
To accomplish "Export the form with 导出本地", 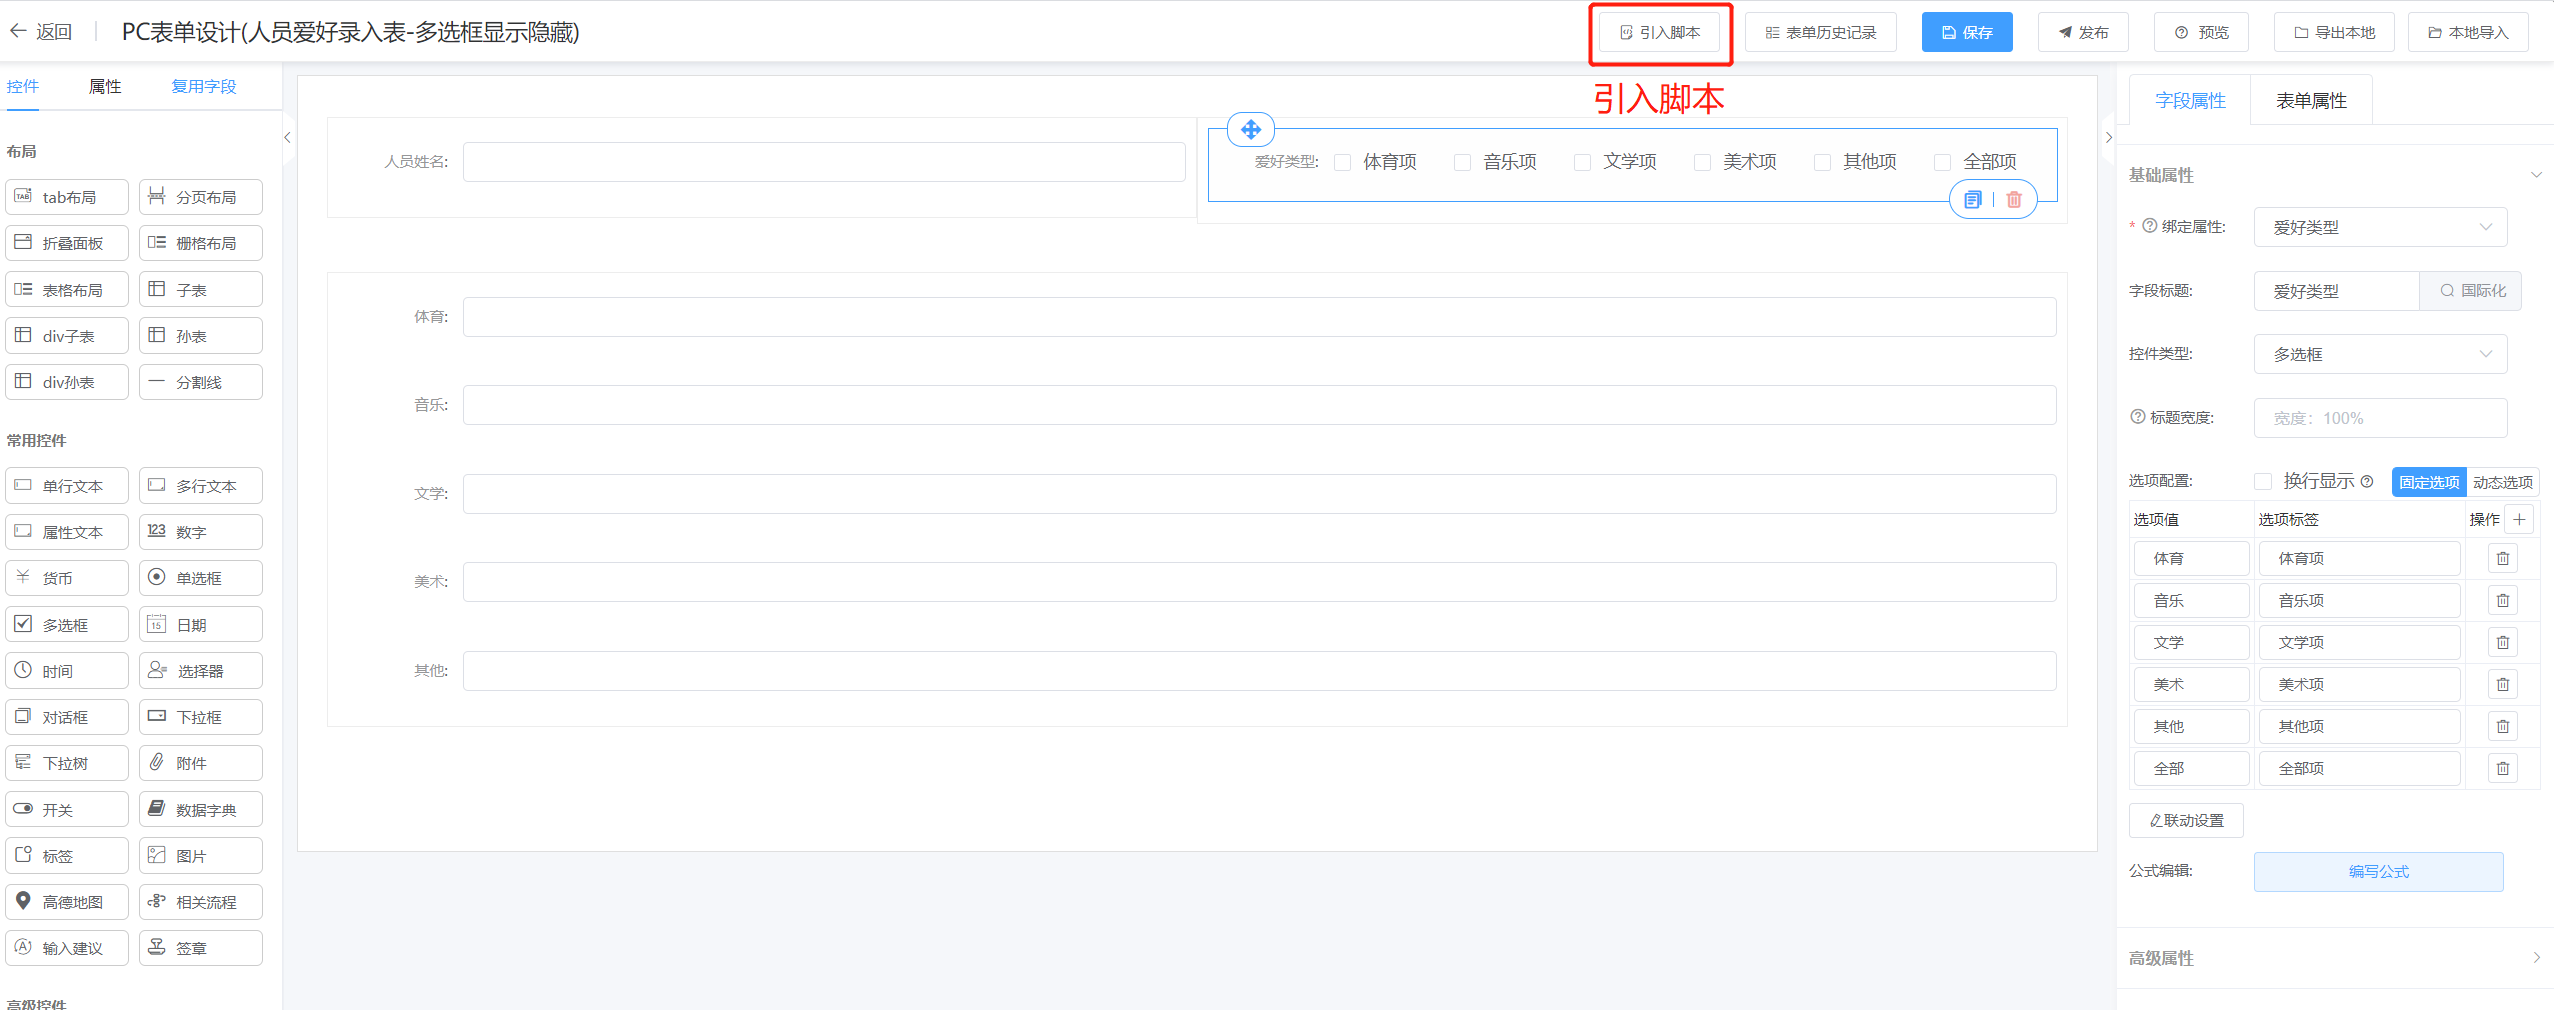I will click(2334, 32).
